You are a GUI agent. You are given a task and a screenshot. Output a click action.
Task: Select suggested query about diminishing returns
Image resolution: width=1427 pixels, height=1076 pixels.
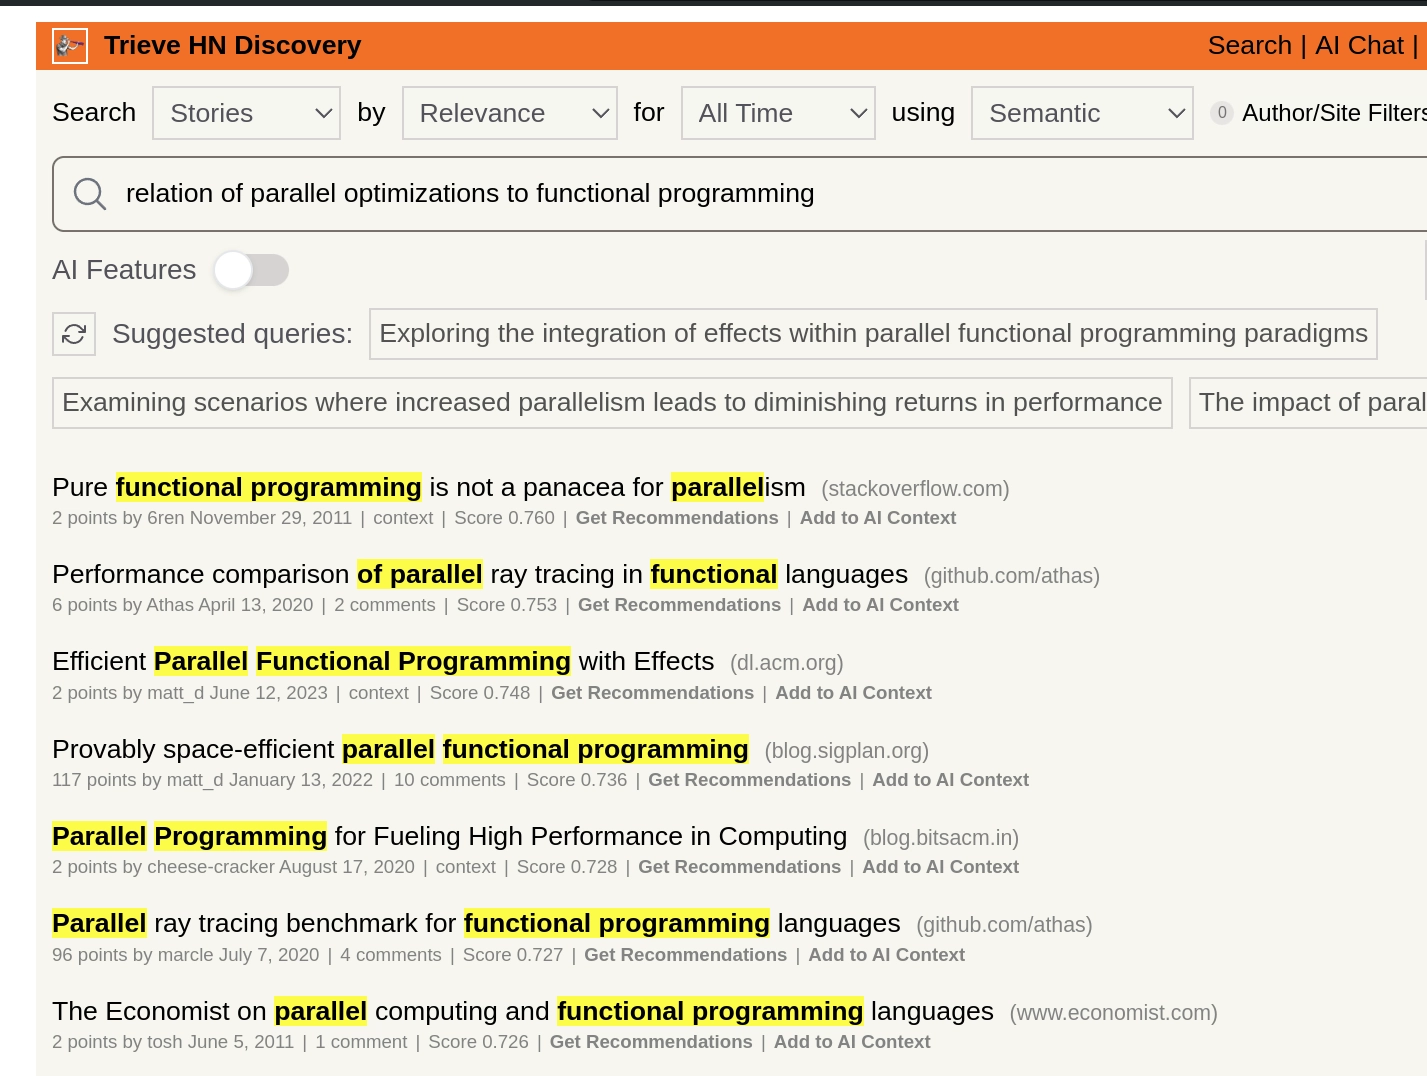point(612,403)
